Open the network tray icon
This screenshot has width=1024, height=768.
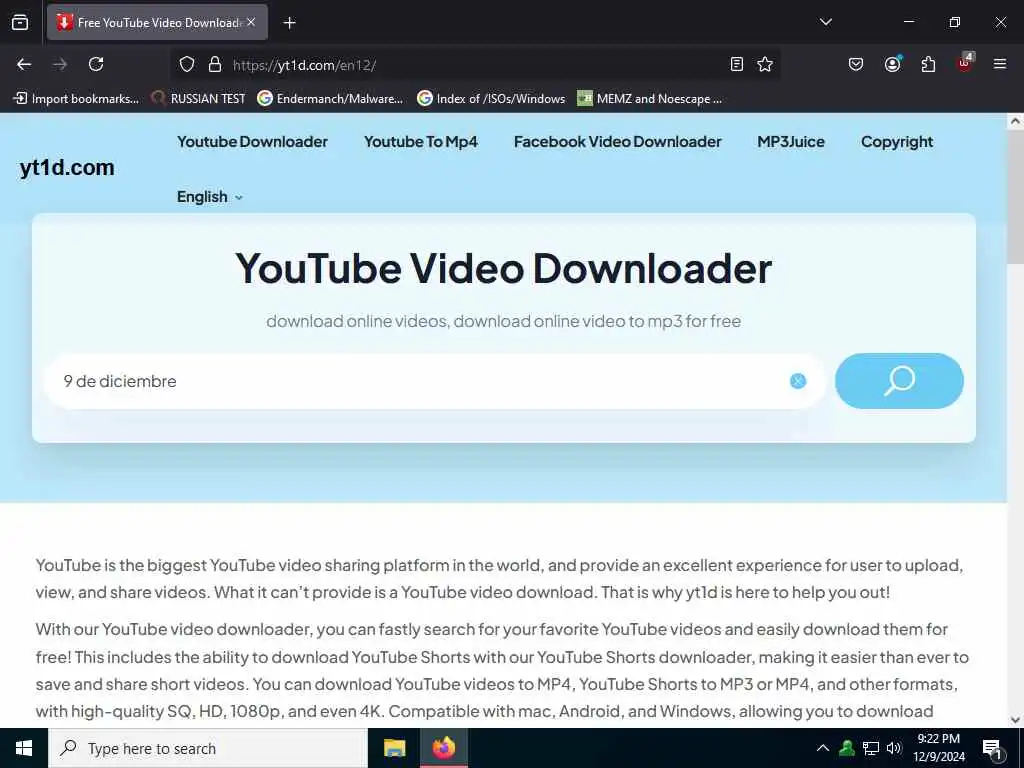(x=871, y=748)
